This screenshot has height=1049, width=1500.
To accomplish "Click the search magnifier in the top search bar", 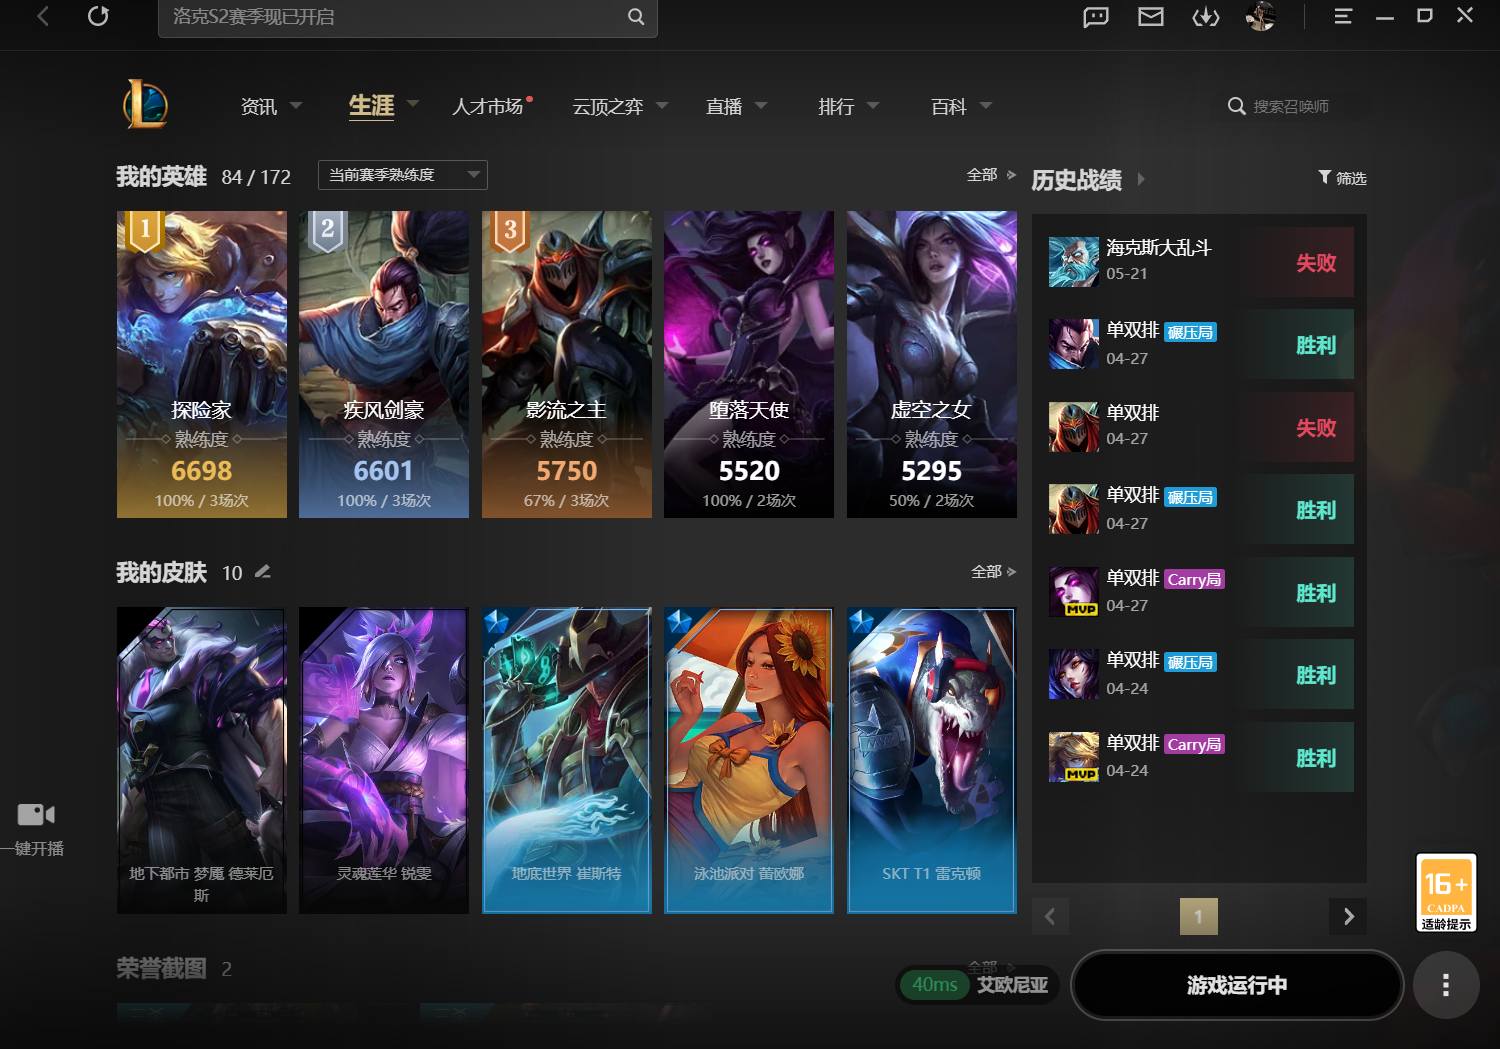I will coord(636,17).
